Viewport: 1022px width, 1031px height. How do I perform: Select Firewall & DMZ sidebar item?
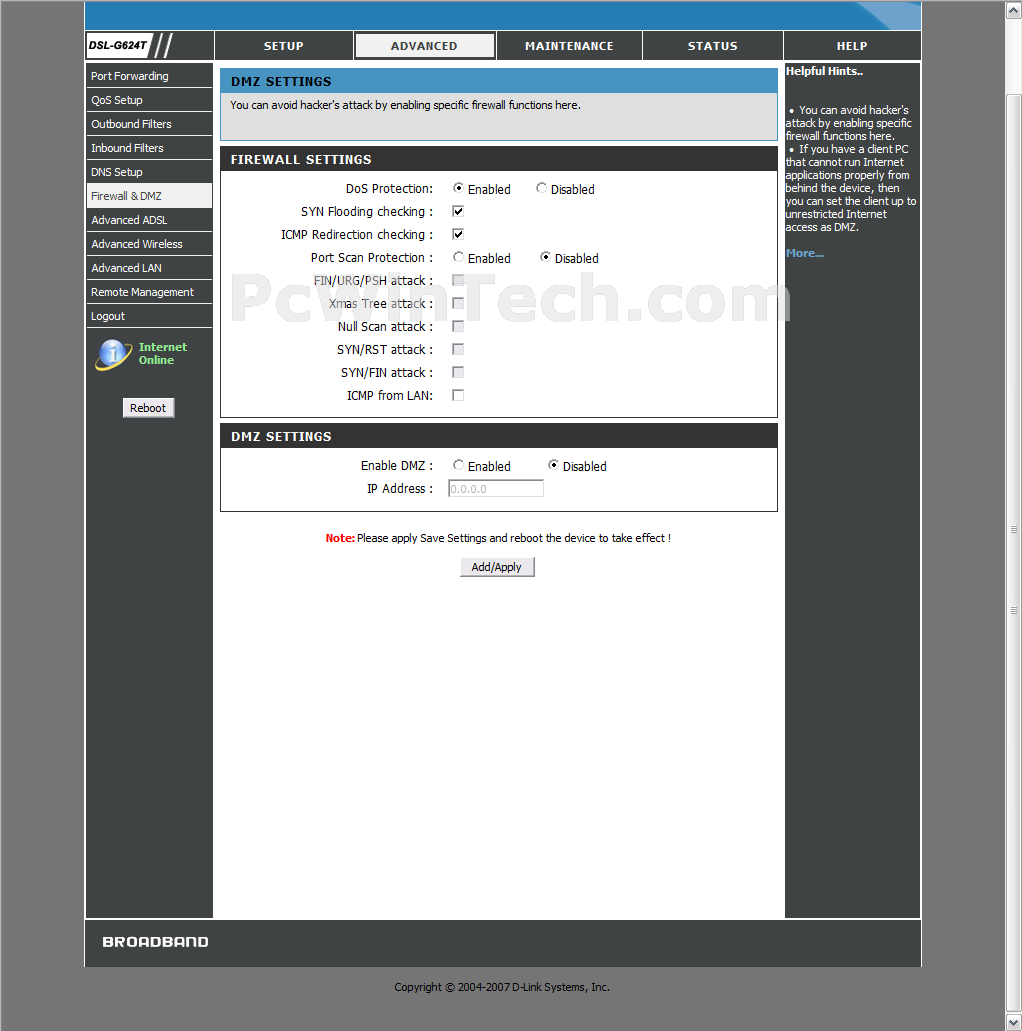[x=149, y=196]
